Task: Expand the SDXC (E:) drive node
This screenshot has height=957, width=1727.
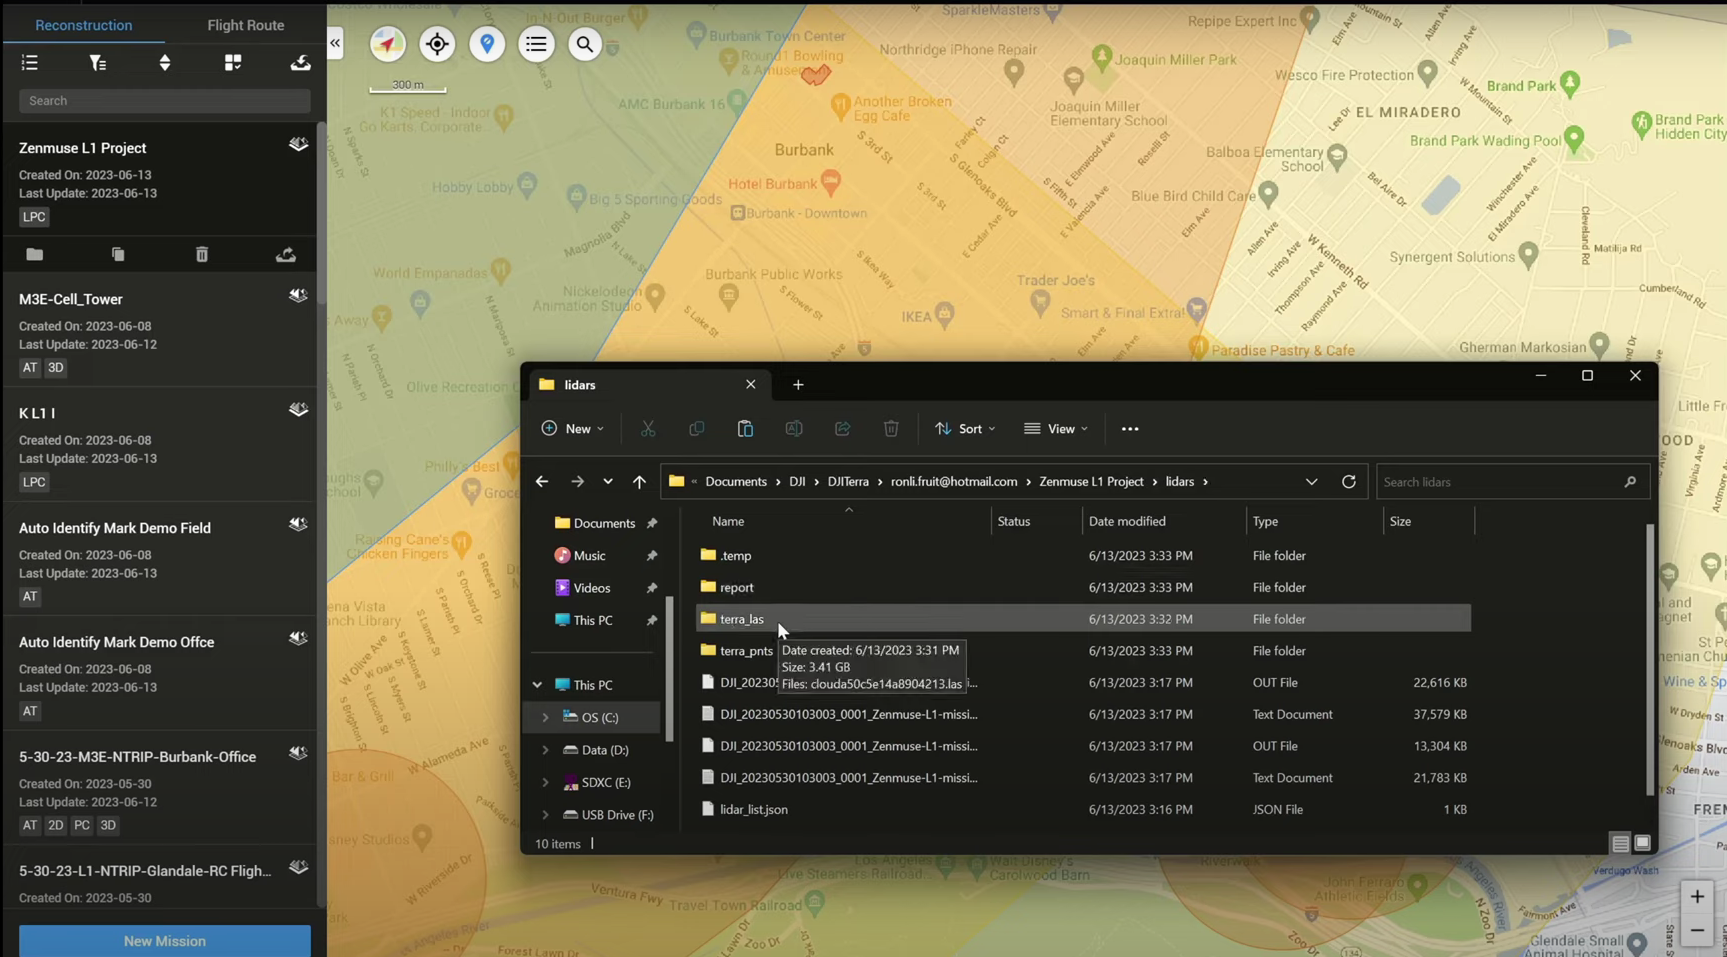Action: point(545,783)
